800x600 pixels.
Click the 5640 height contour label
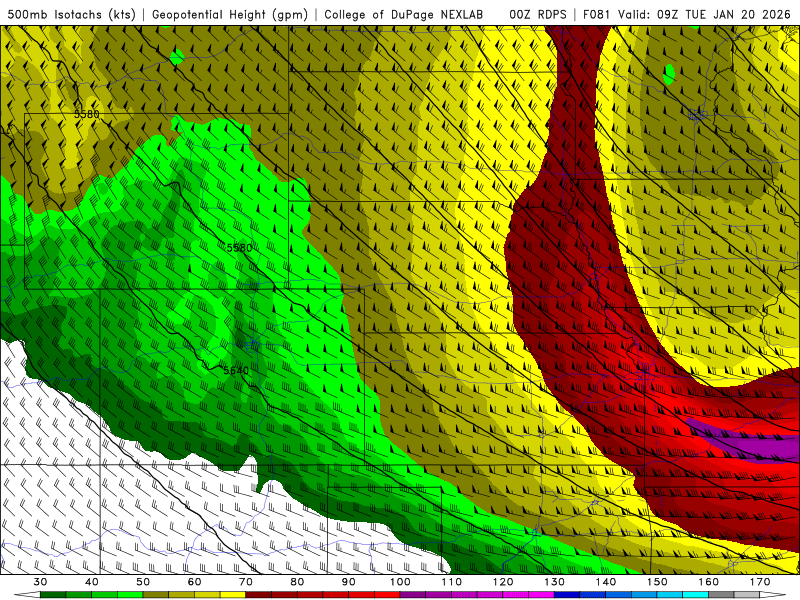236,370
